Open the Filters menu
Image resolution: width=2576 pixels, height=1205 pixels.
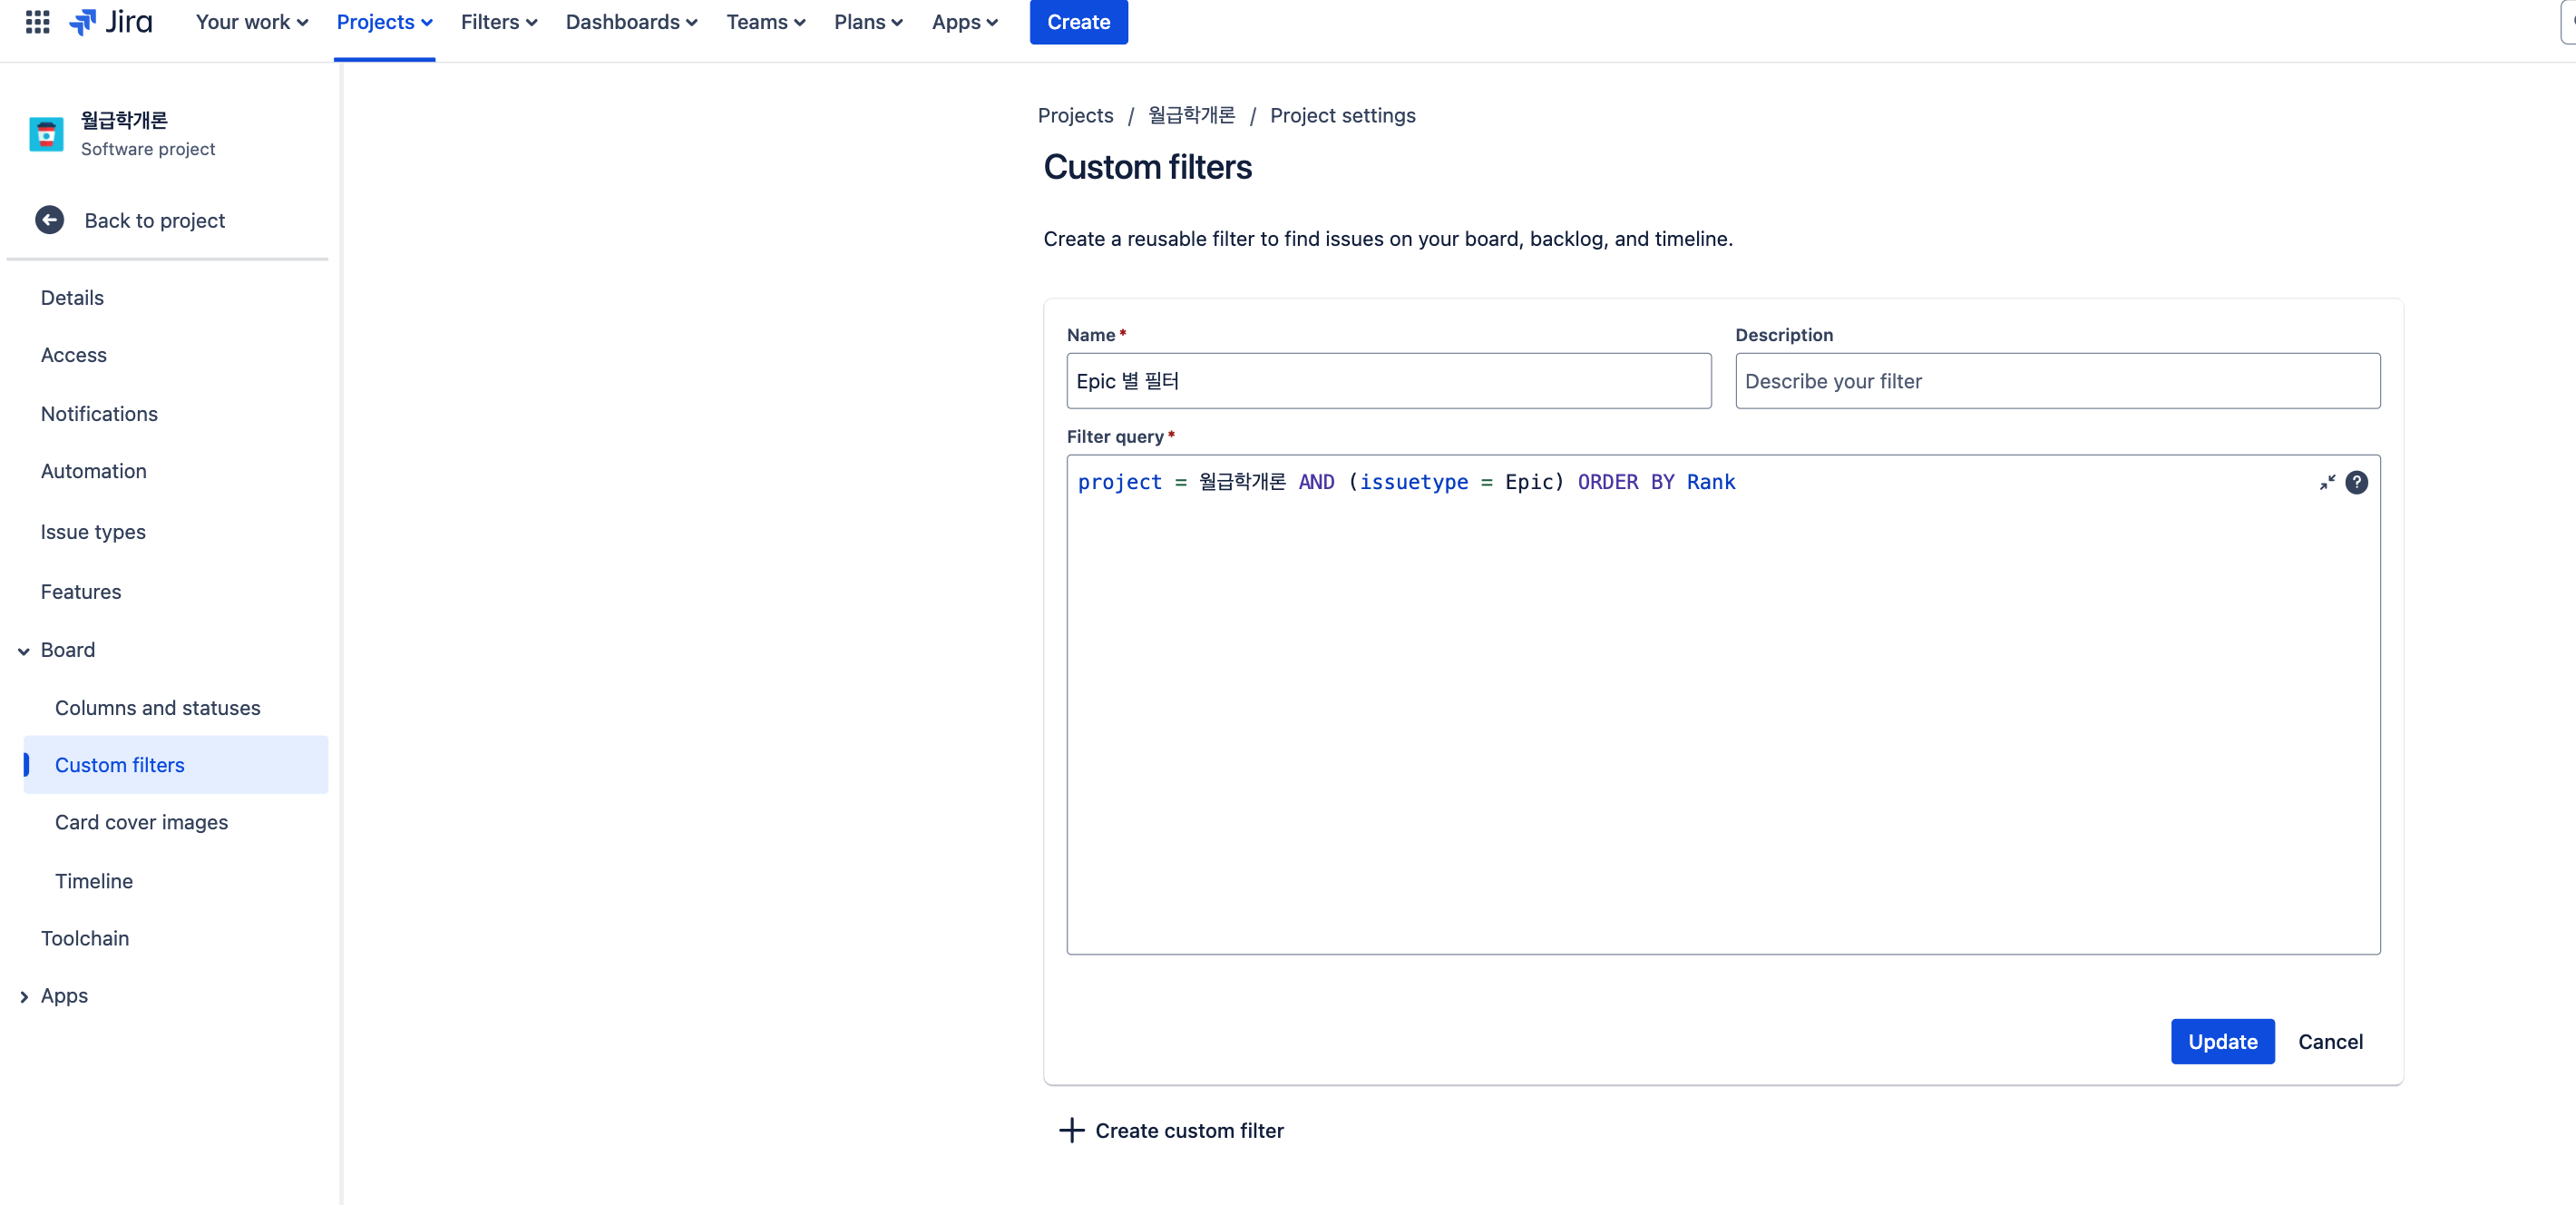point(498,22)
